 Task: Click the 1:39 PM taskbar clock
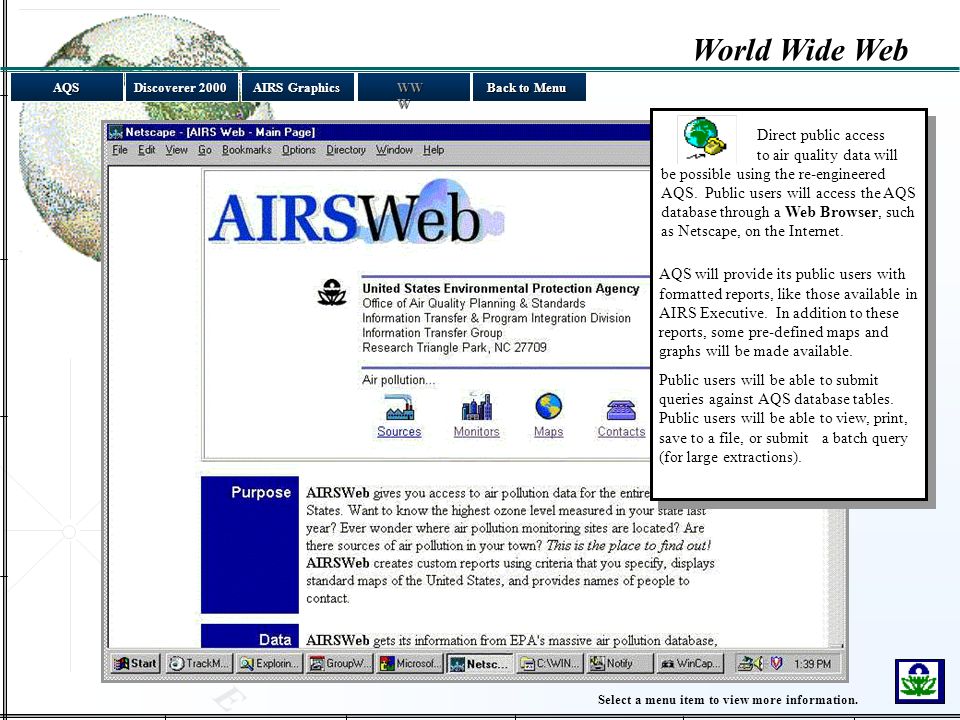812,664
